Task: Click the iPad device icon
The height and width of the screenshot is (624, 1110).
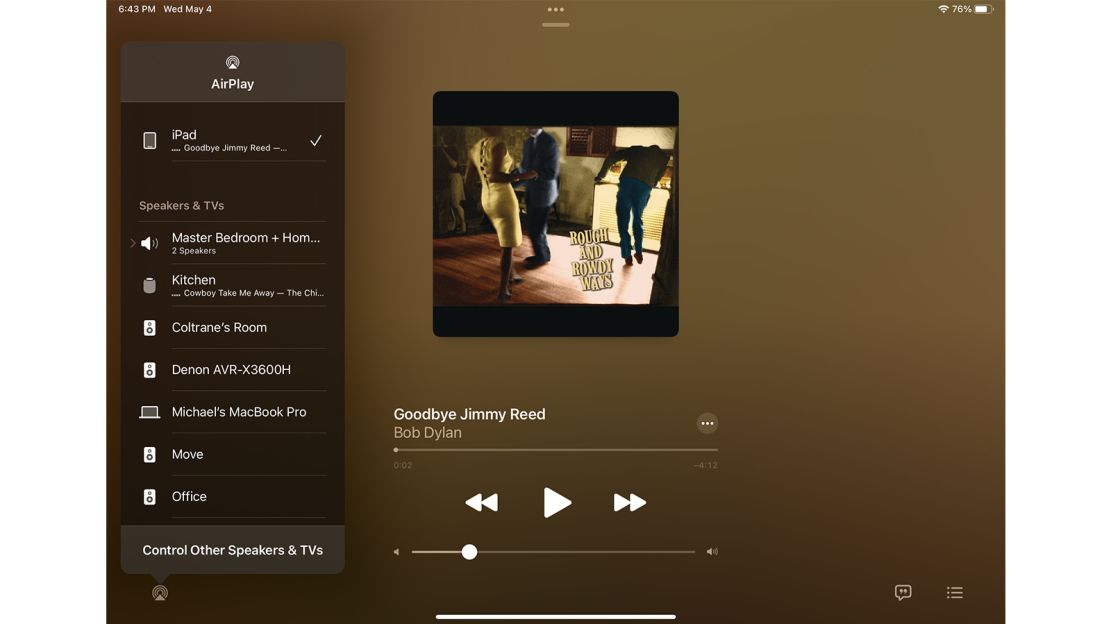Action: (x=149, y=140)
